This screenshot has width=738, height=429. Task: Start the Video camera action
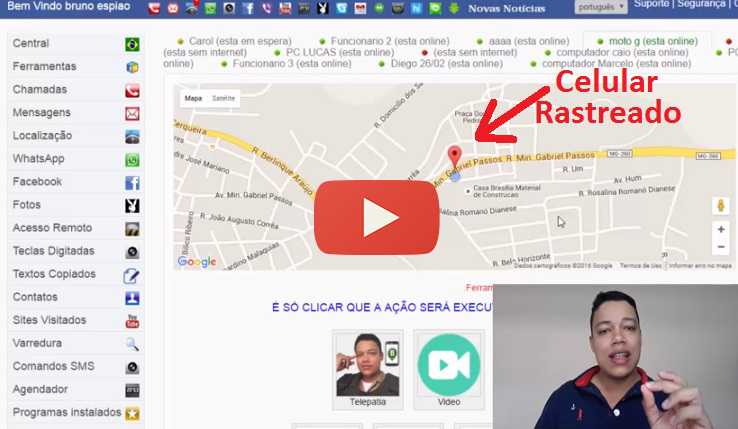[x=449, y=365]
